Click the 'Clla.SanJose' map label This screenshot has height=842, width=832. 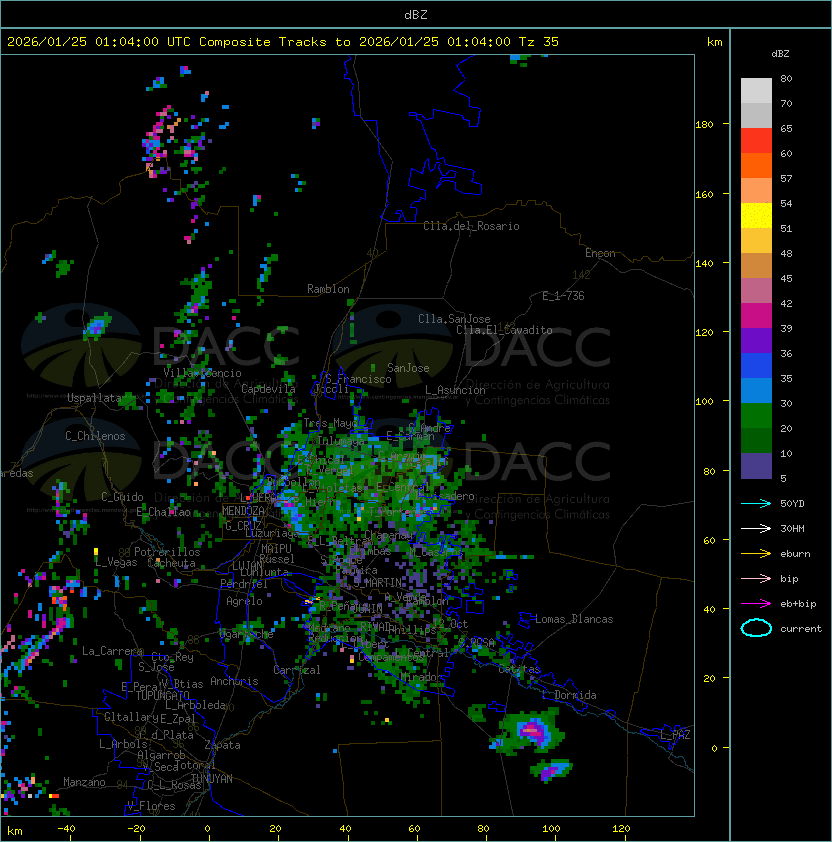pyautogui.click(x=454, y=319)
